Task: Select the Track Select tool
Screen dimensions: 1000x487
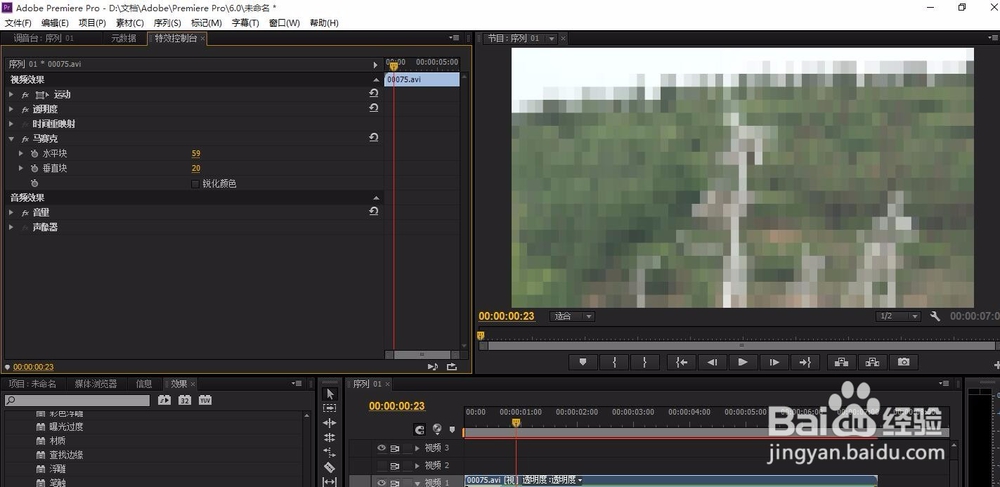Action: tap(330, 408)
